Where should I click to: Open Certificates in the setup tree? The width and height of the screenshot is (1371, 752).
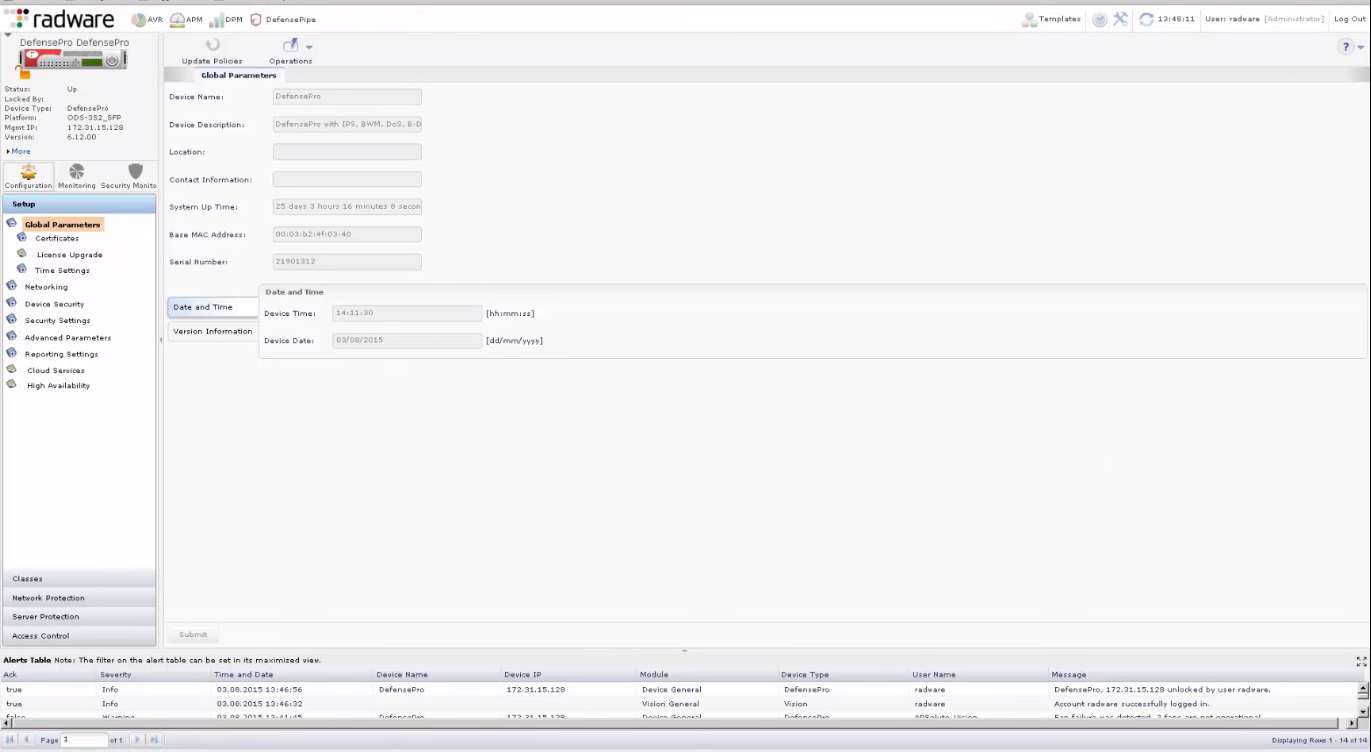(57, 238)
